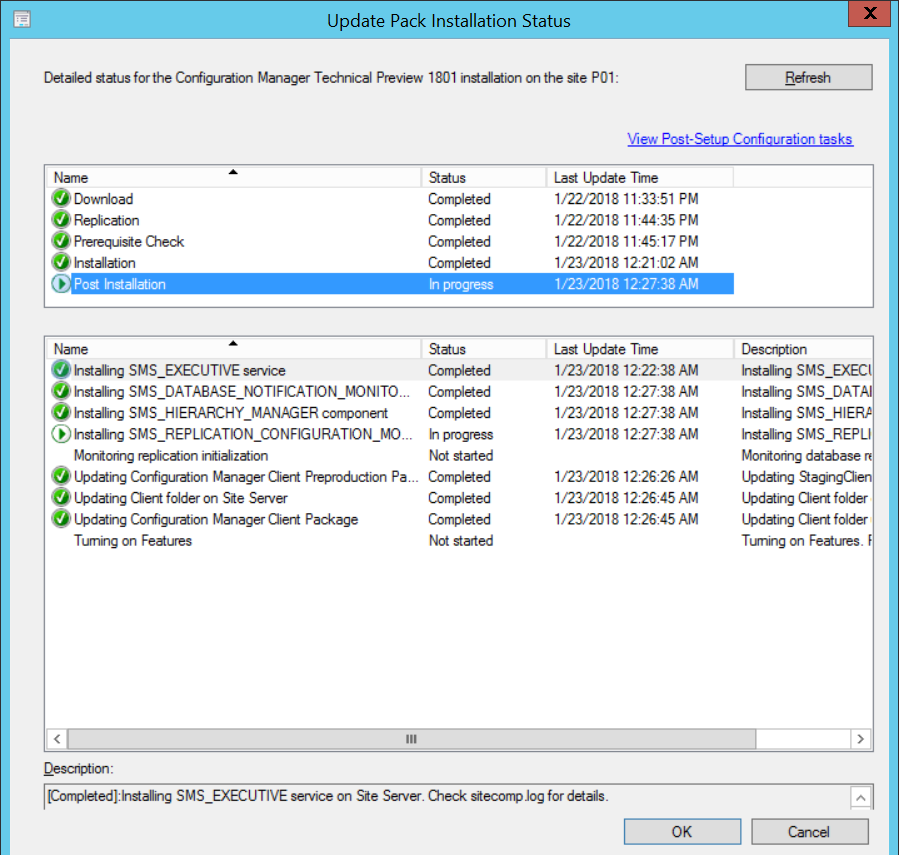
Task: Select Updating Configuration Manager Client Package row
Action: coord(459,518)
